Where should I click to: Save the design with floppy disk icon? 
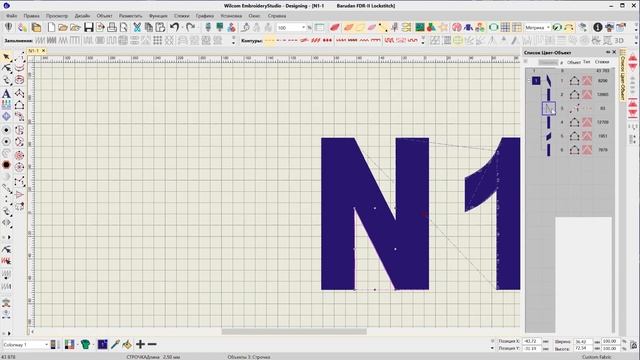[x=89, y=27]
